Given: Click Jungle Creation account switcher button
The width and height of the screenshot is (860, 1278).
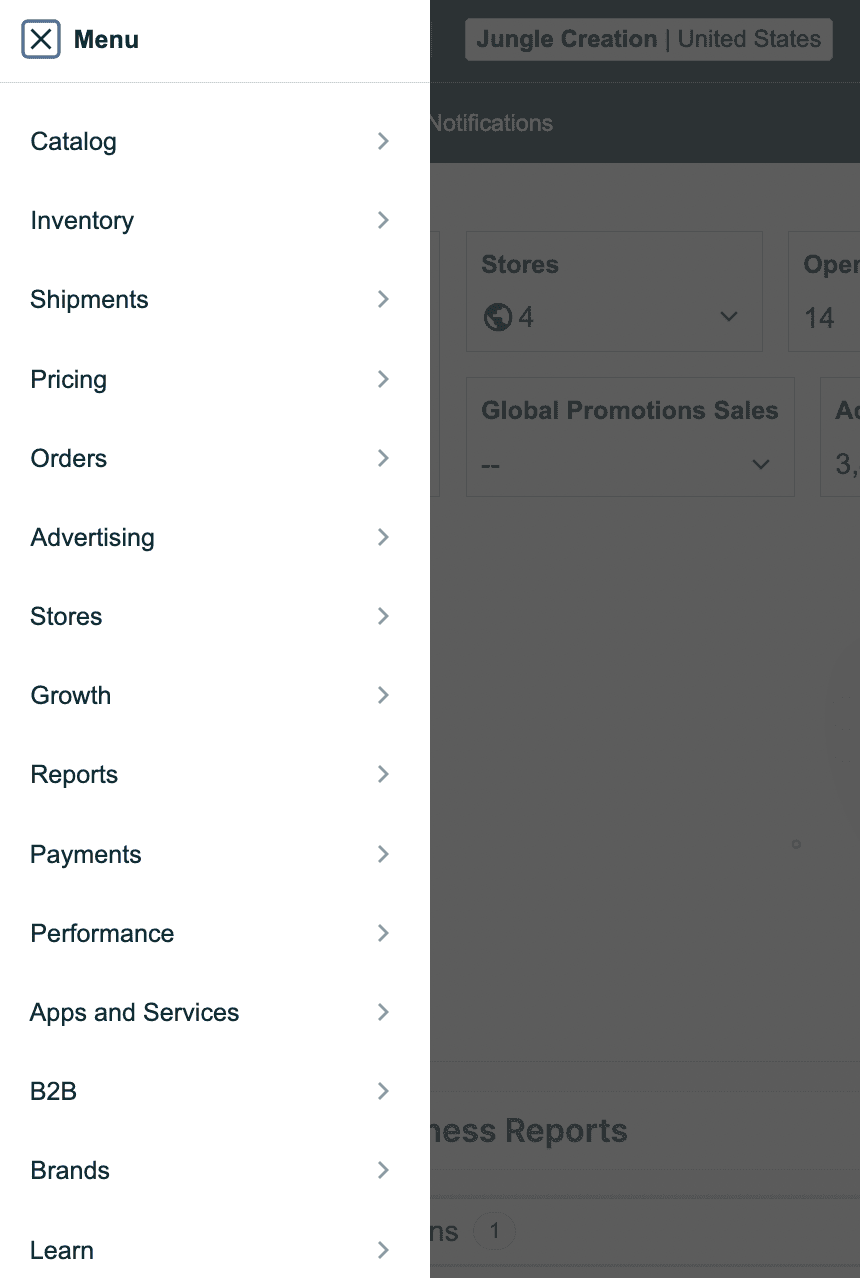Looking at the screenshot, I should click(648, 40).
